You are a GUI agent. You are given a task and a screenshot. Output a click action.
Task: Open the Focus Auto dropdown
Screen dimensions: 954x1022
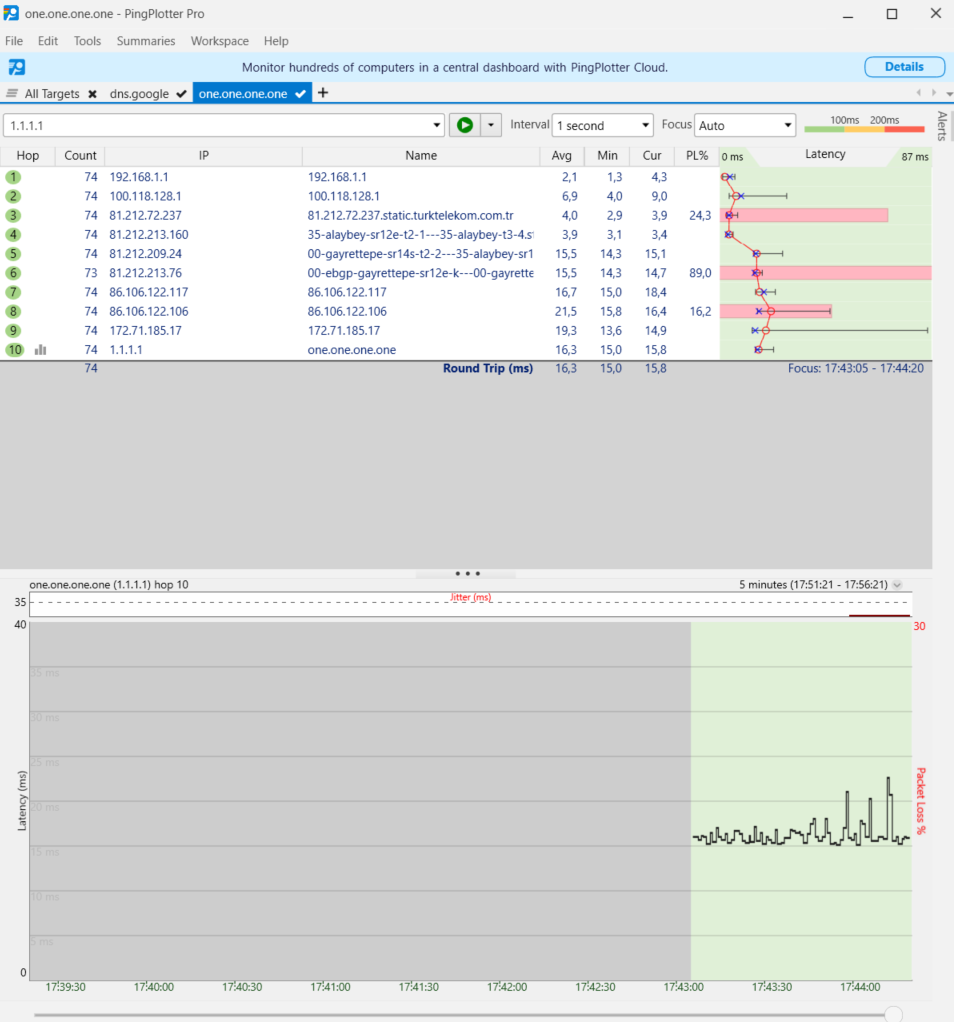coord(745,125)
